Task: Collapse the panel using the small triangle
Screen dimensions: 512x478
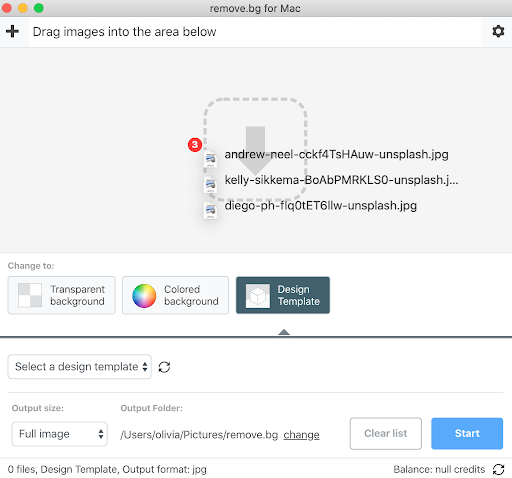Action: [284, 332]
